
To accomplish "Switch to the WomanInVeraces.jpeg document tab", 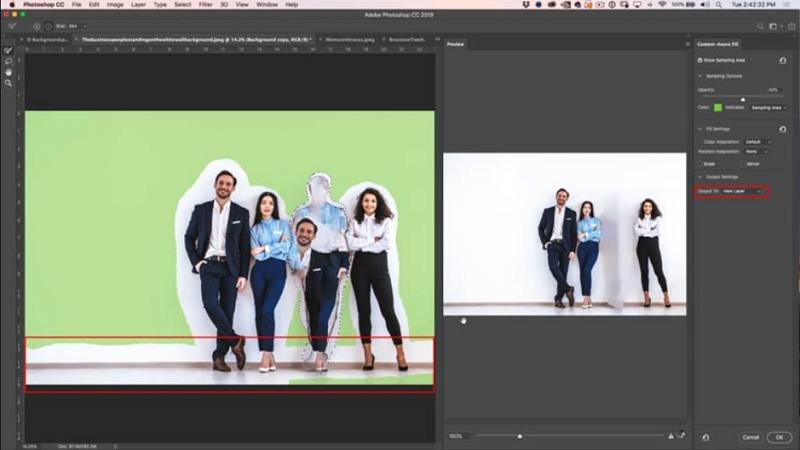I will pos(349,40).
